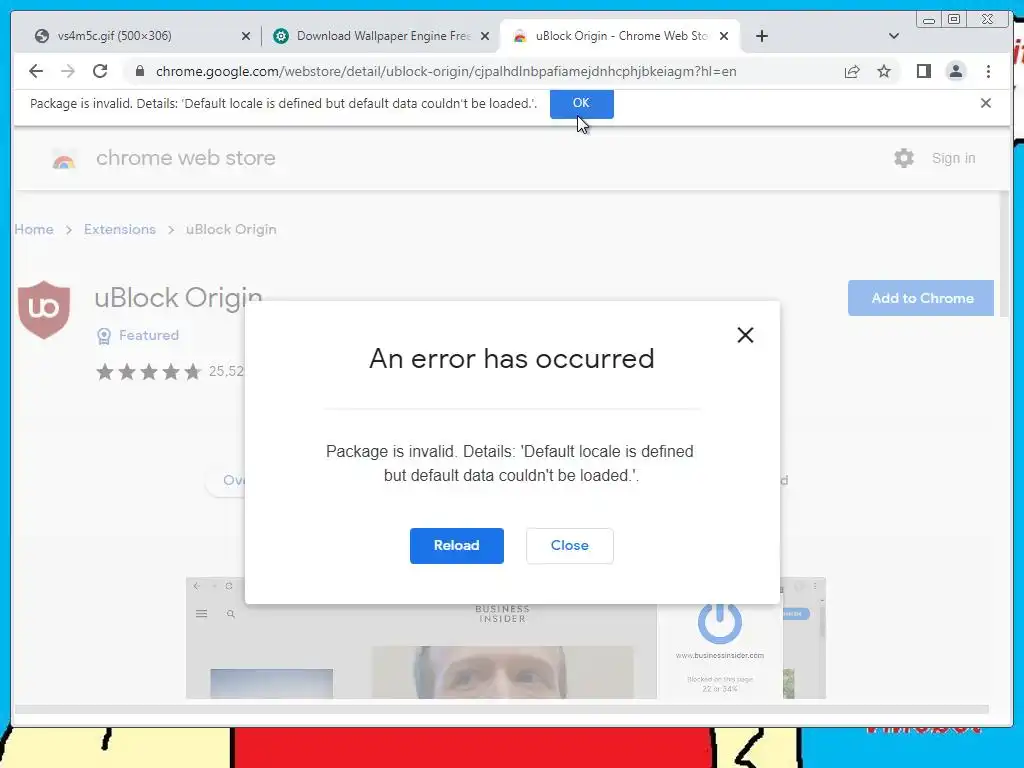The height and width of the screenshot is (768, 1024).
Task: Select the uBlock Origin Chrome Web Store tab
Action: (x=620, y=36)
